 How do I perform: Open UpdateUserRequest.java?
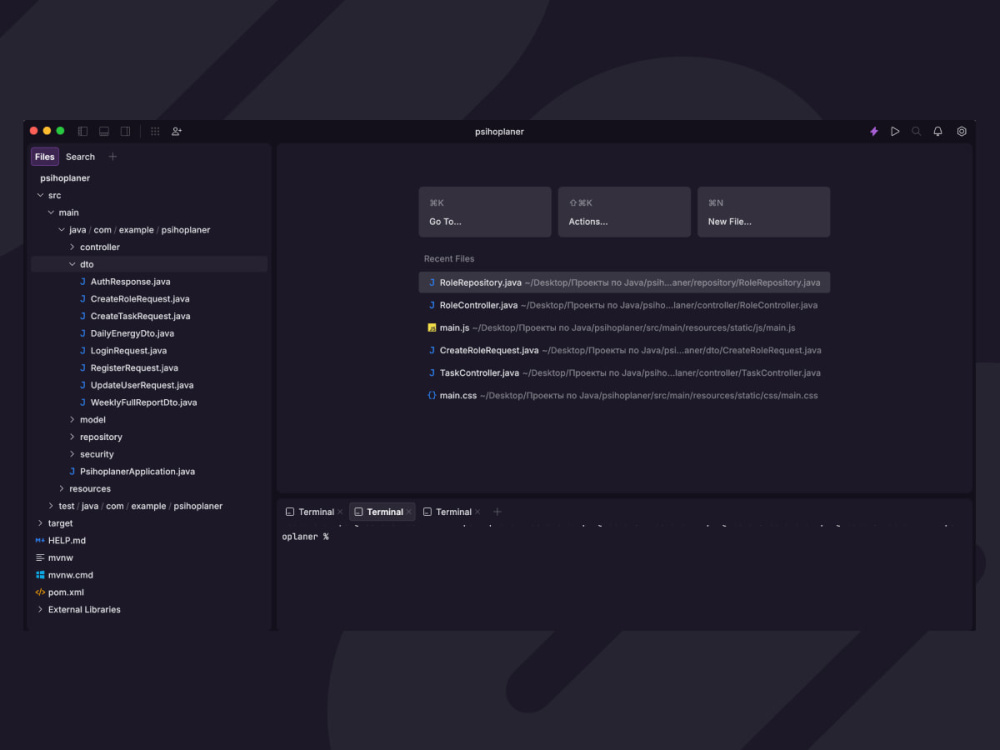[x=142, y=385]
